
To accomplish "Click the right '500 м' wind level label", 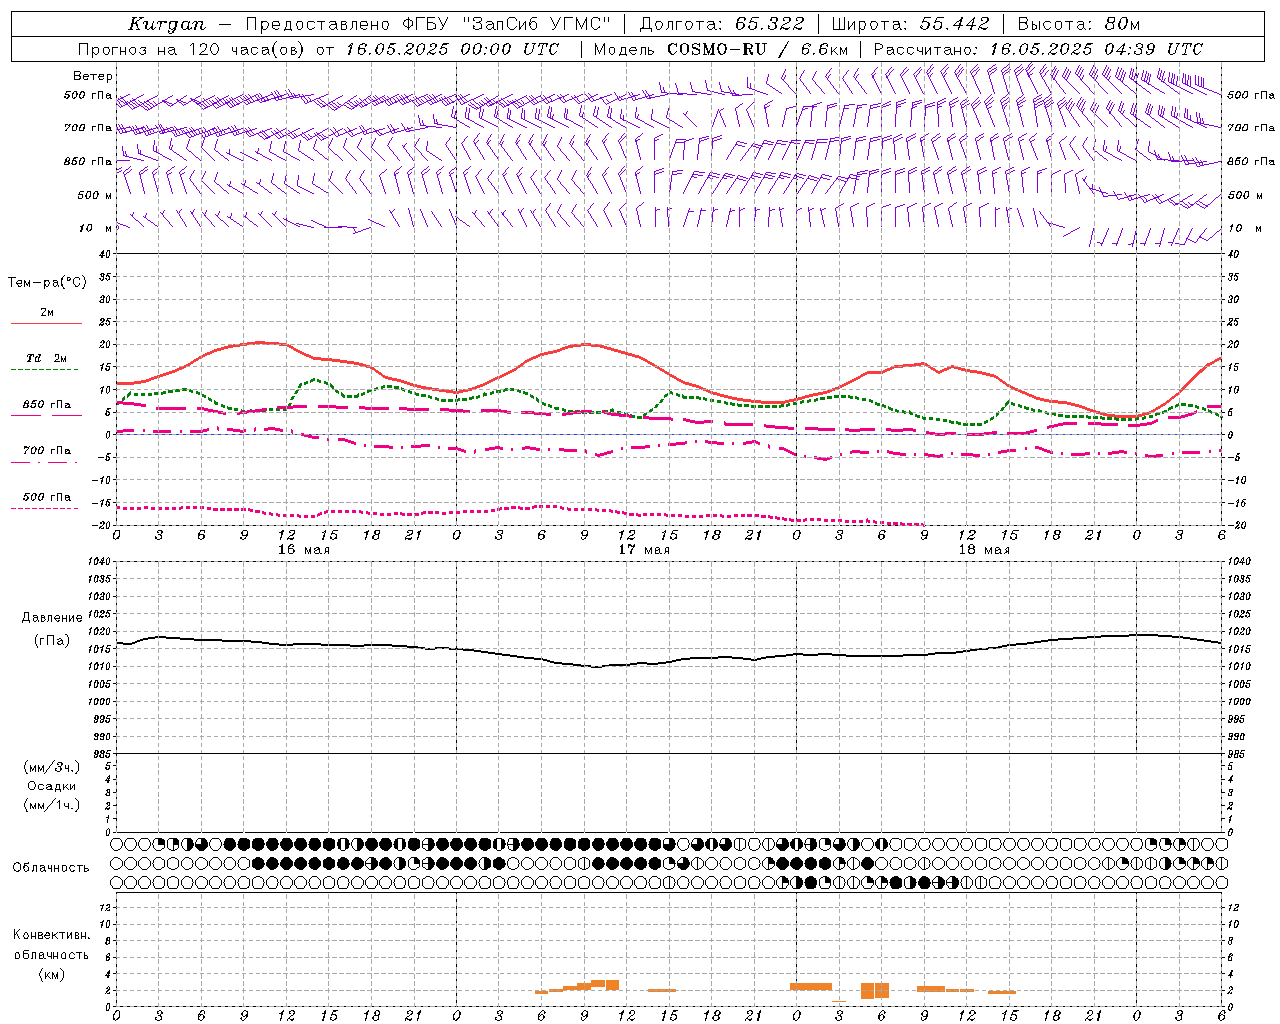I will 1245,195.
